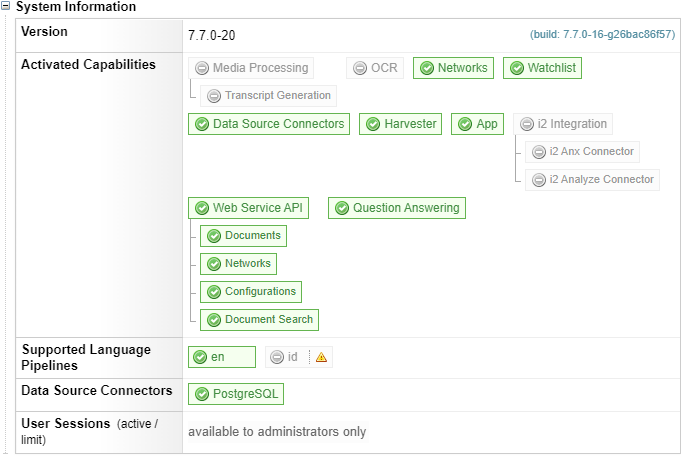Click the green check icon on en pipeline
The width and height of the screenshot is (681, 456).
tap(201, 357)
